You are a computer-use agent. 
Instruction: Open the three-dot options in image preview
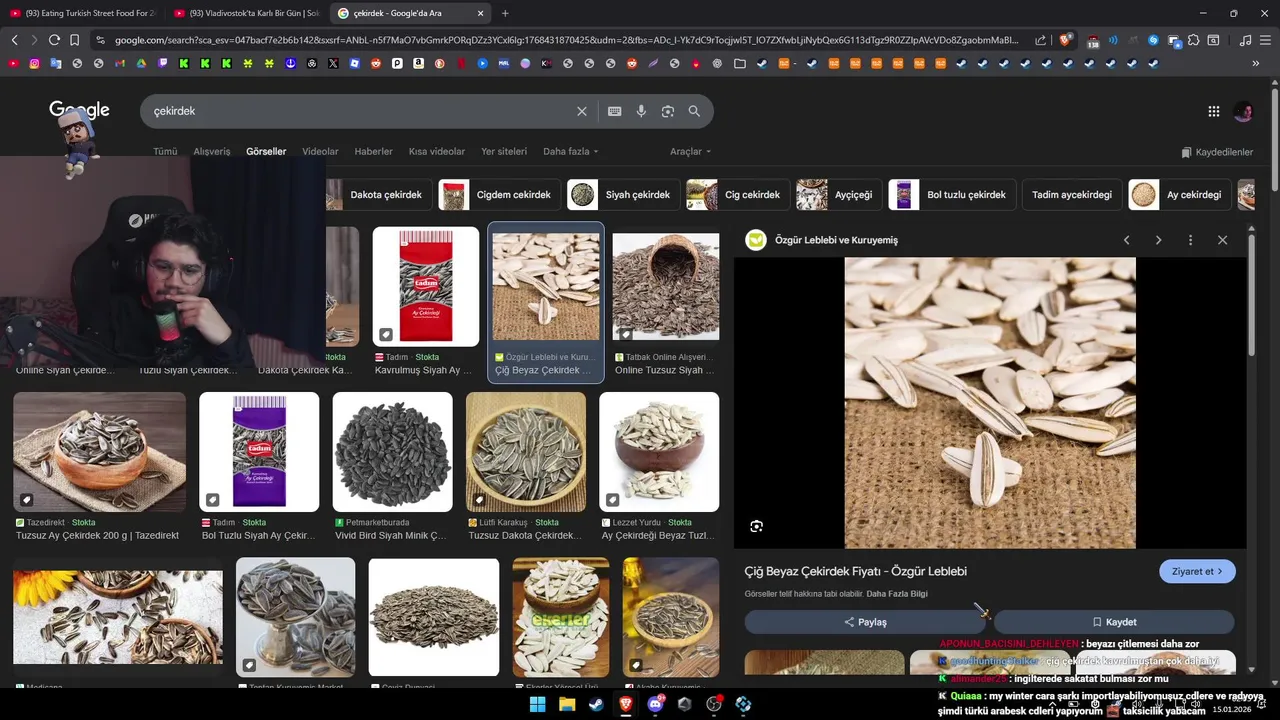pyautogui.click(x=1190, y=240)
